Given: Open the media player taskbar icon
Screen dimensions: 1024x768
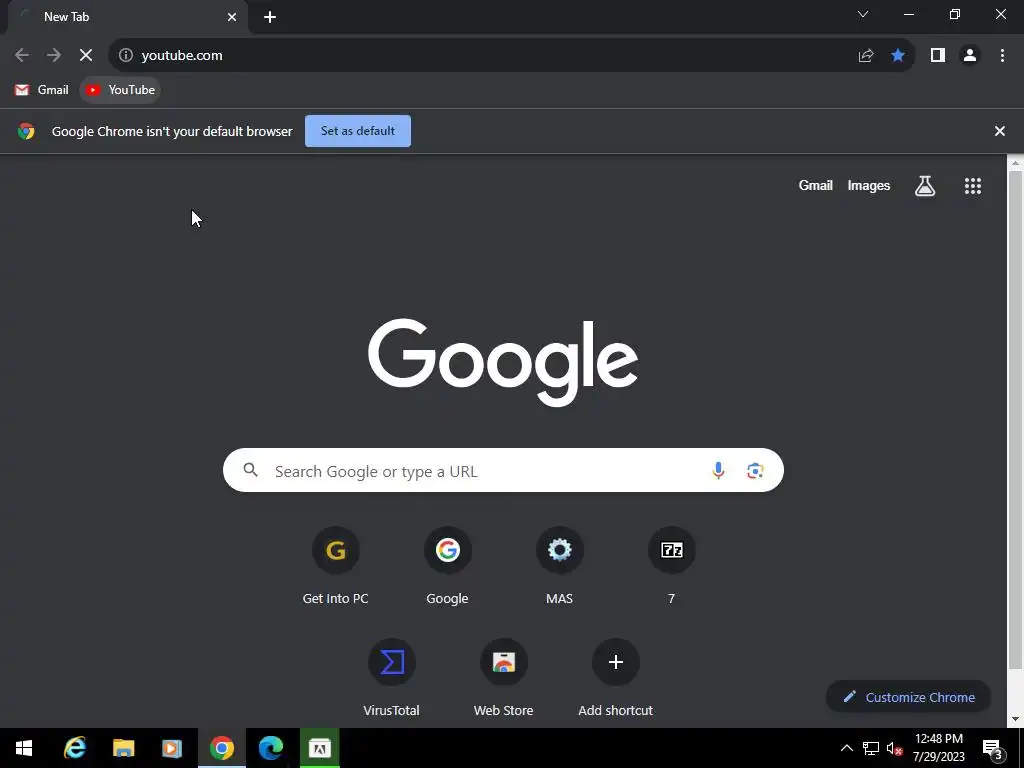Looking at the screenshot, I should click(172, 748).
